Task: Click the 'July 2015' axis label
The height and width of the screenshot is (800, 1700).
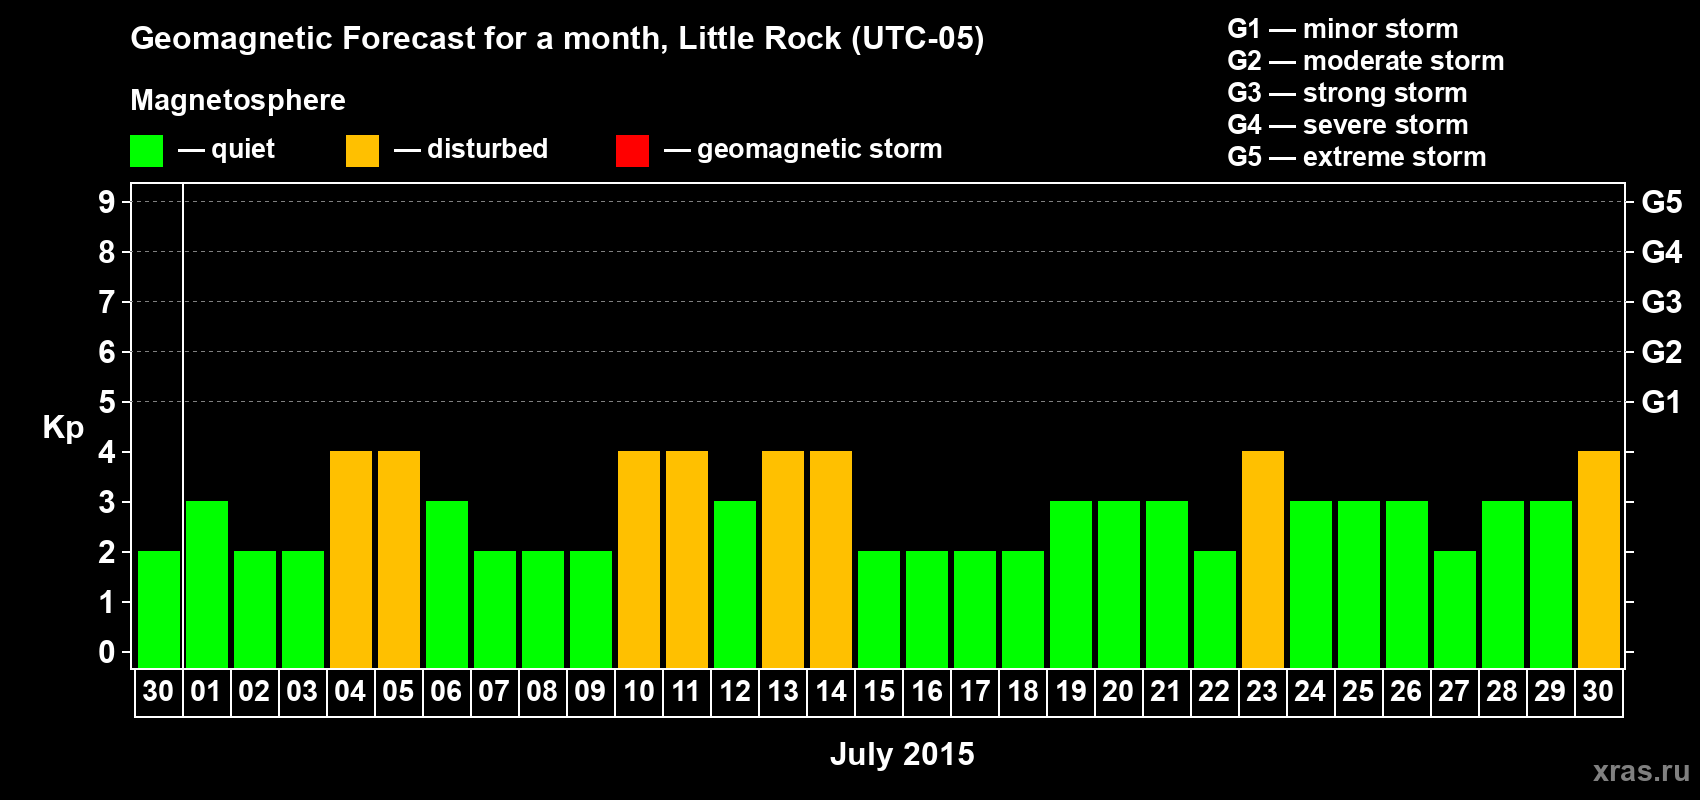Action: (902, 754)
